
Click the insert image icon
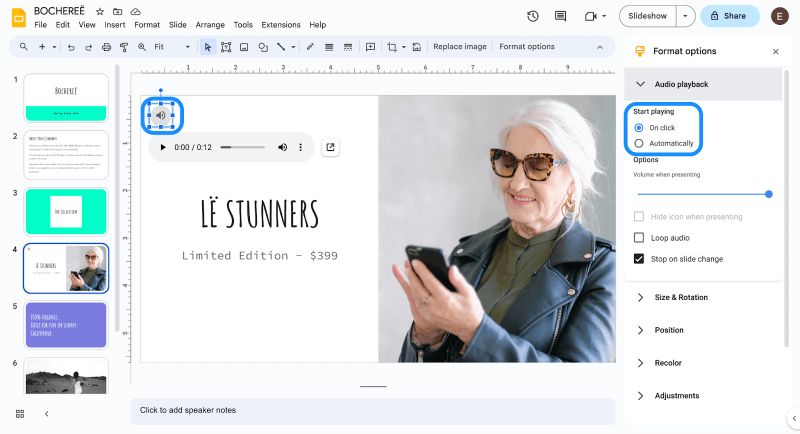coord(244,47)
